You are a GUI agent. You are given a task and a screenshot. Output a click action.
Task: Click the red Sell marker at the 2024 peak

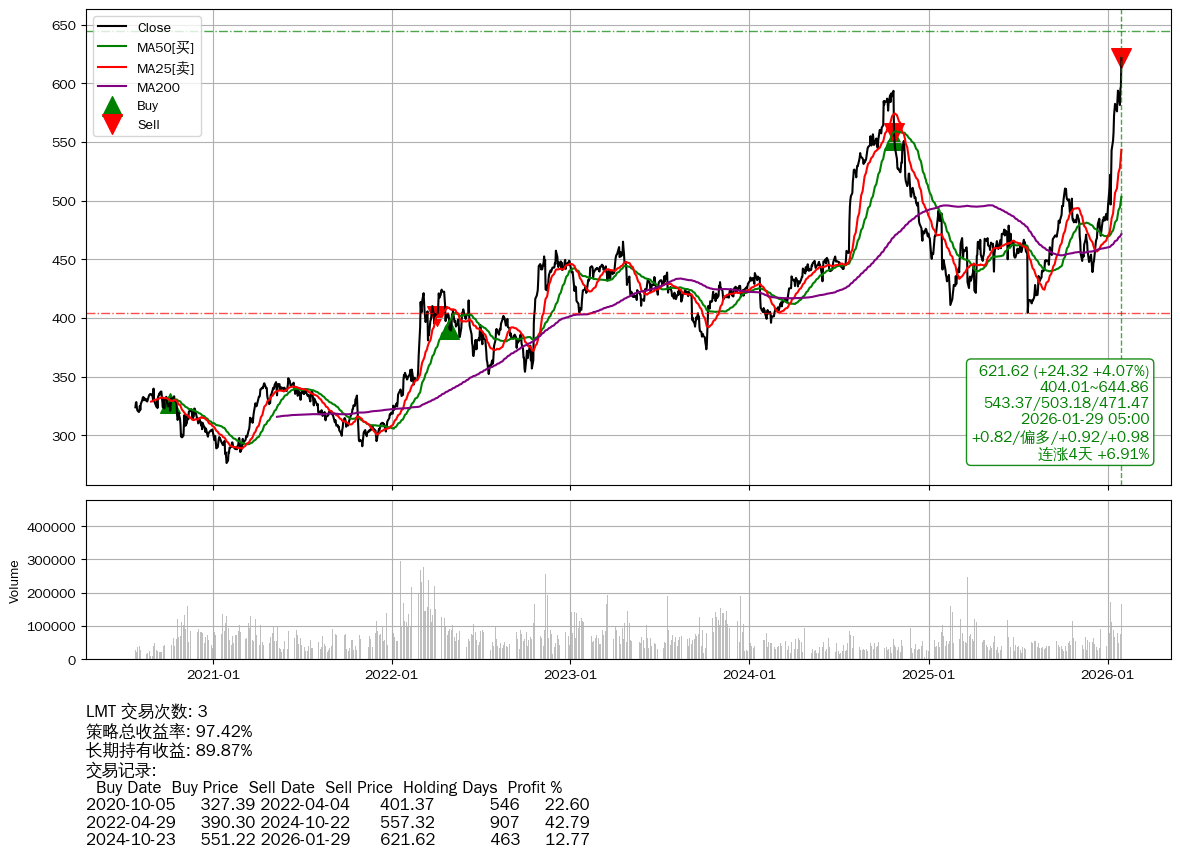click(x=894, y=131)
